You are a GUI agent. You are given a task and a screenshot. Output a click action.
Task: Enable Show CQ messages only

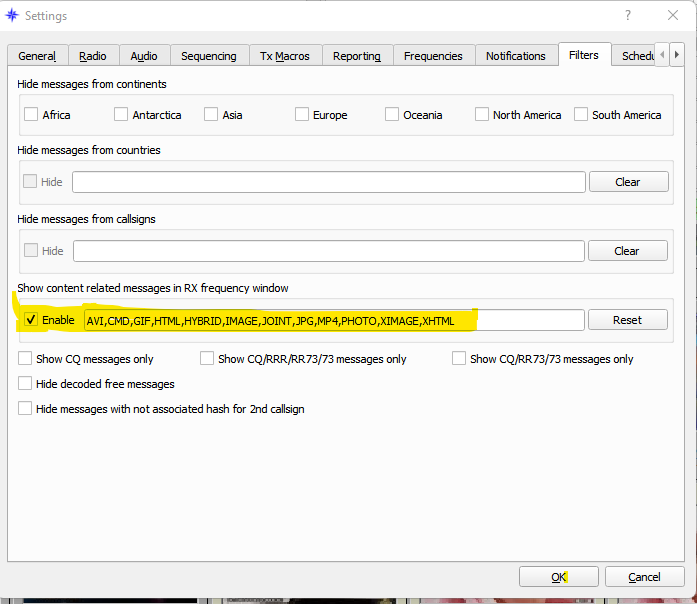[26, 359]
